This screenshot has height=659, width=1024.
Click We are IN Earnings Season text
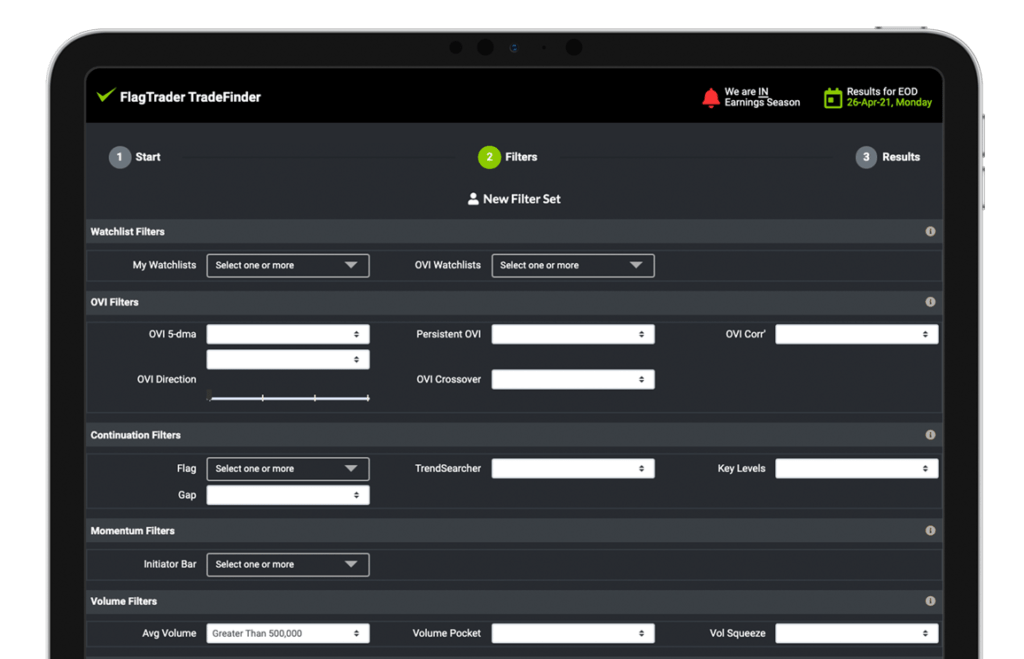762,97
